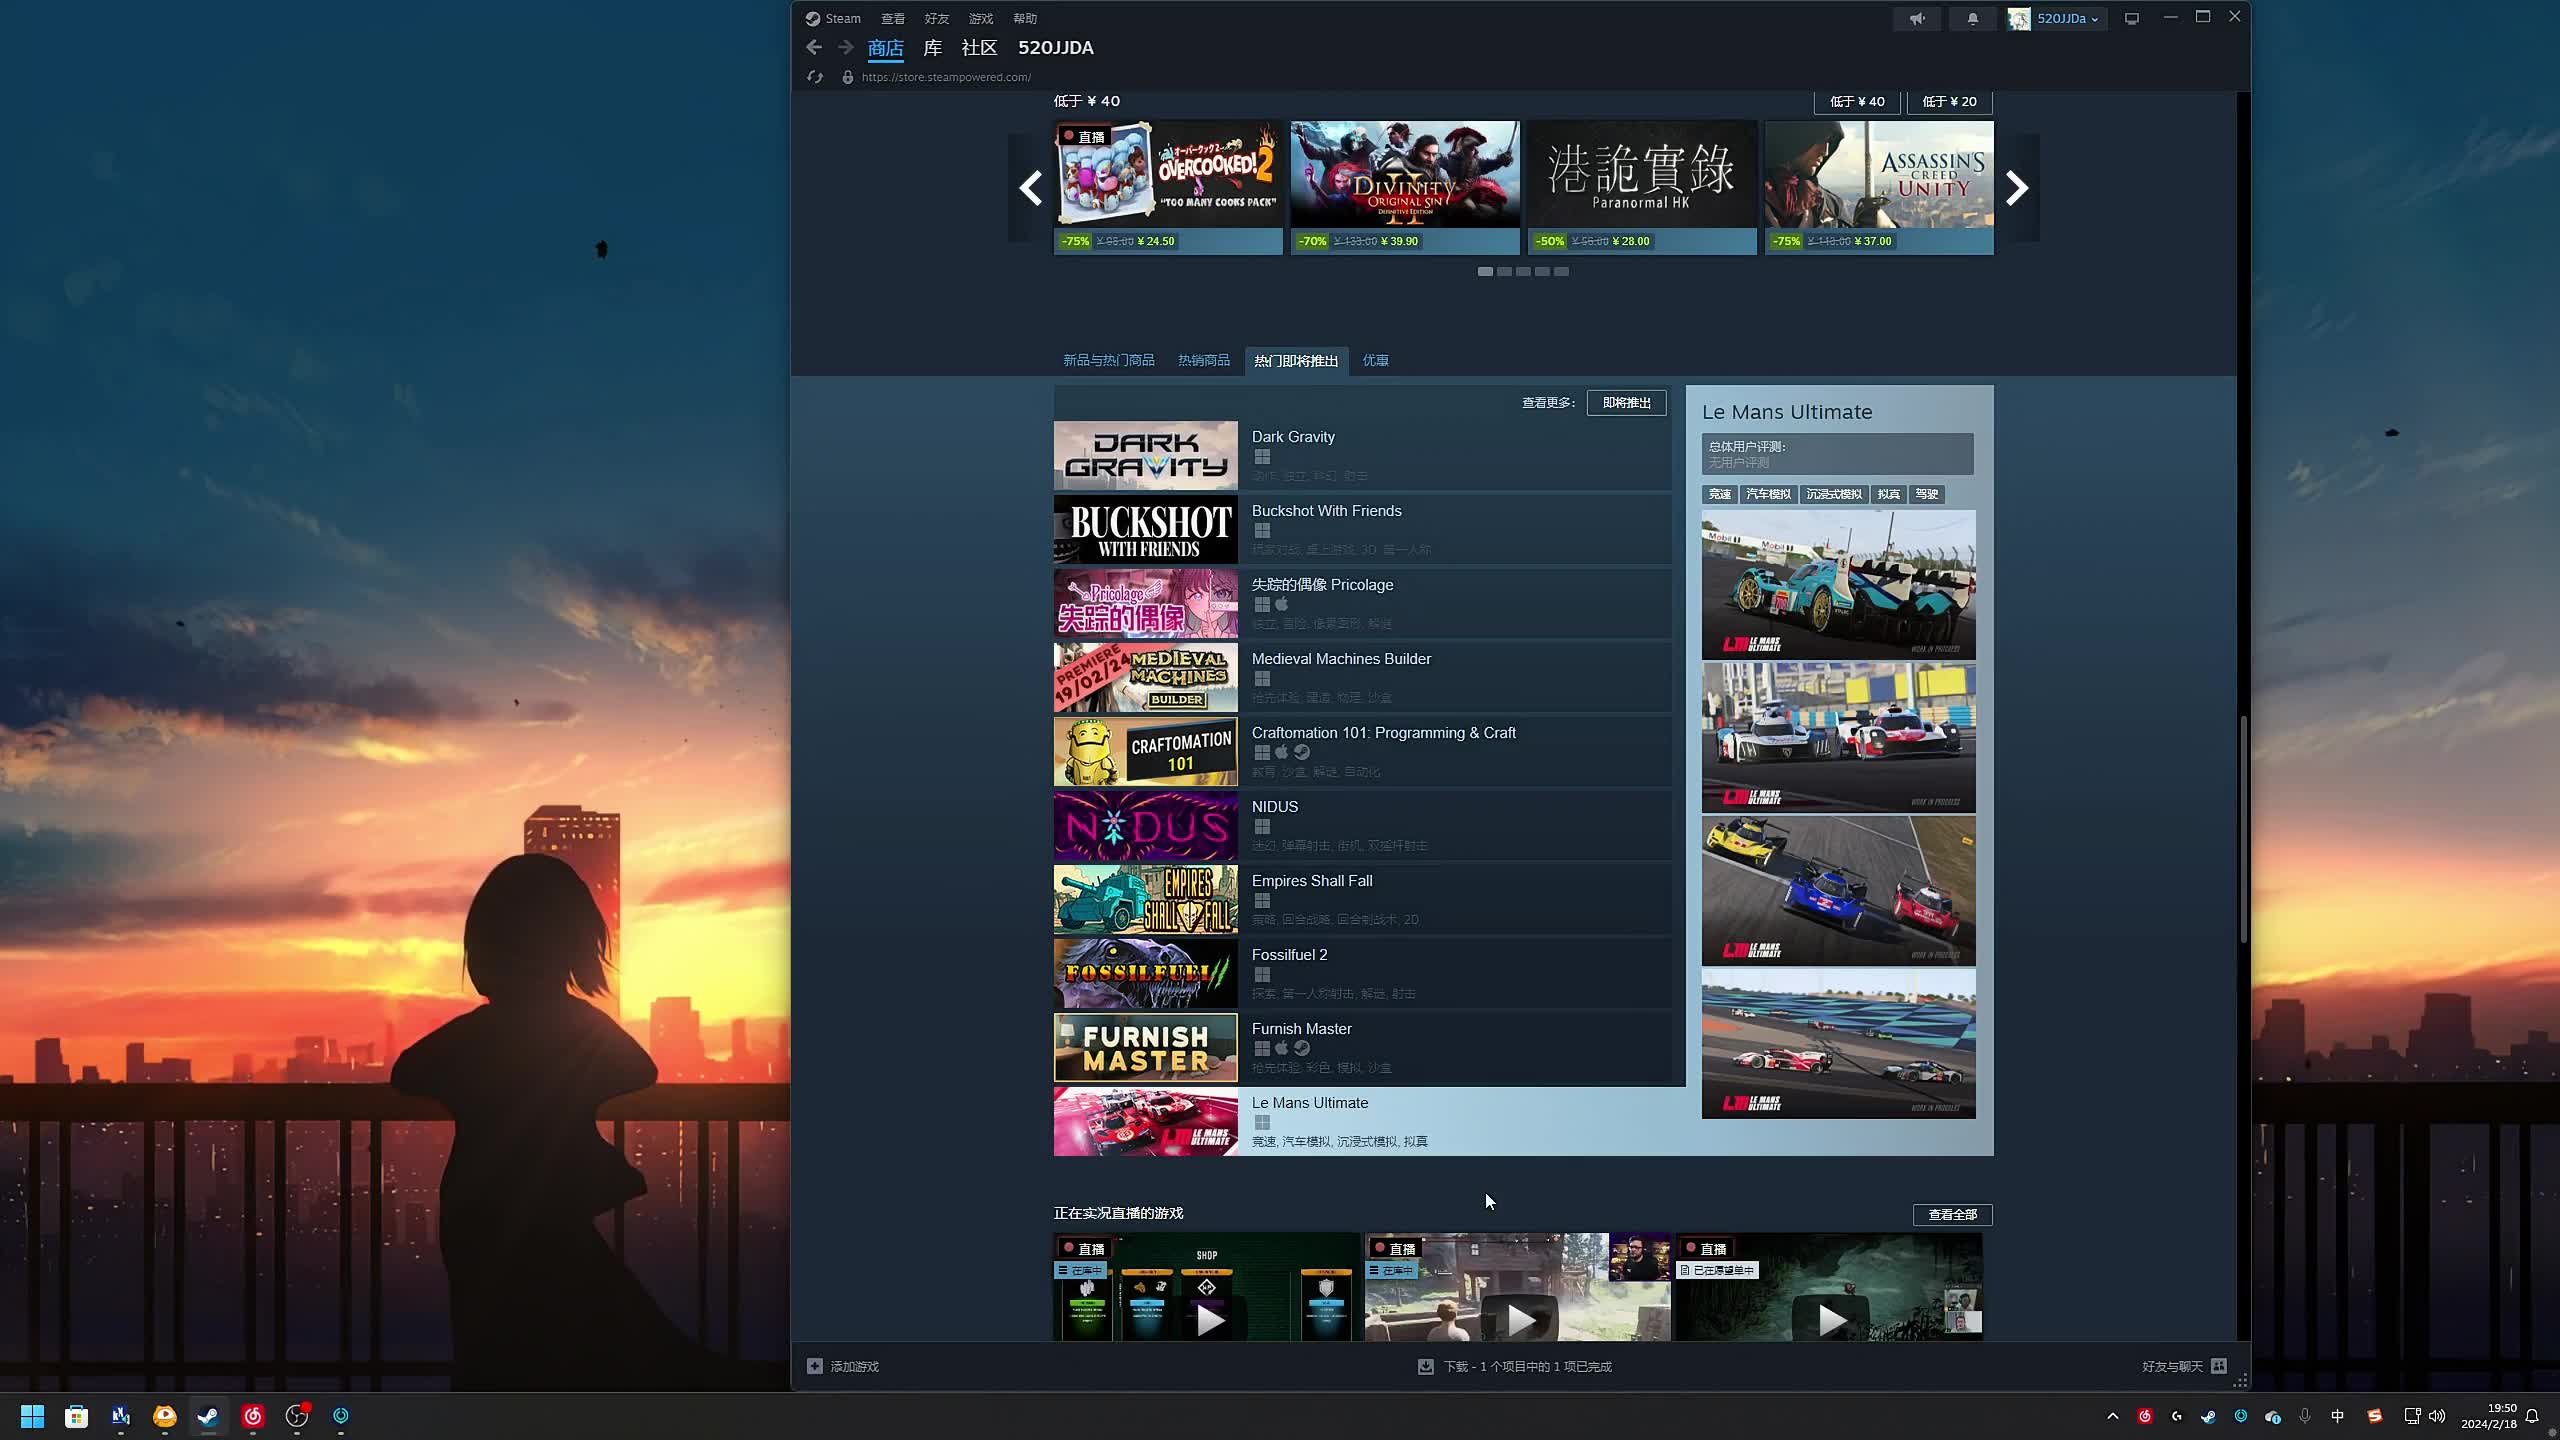This screenshot has height=1440, width=2560.
Task: Go to previous carousel items with the left chevron
Action: [x=1031, y=188]
